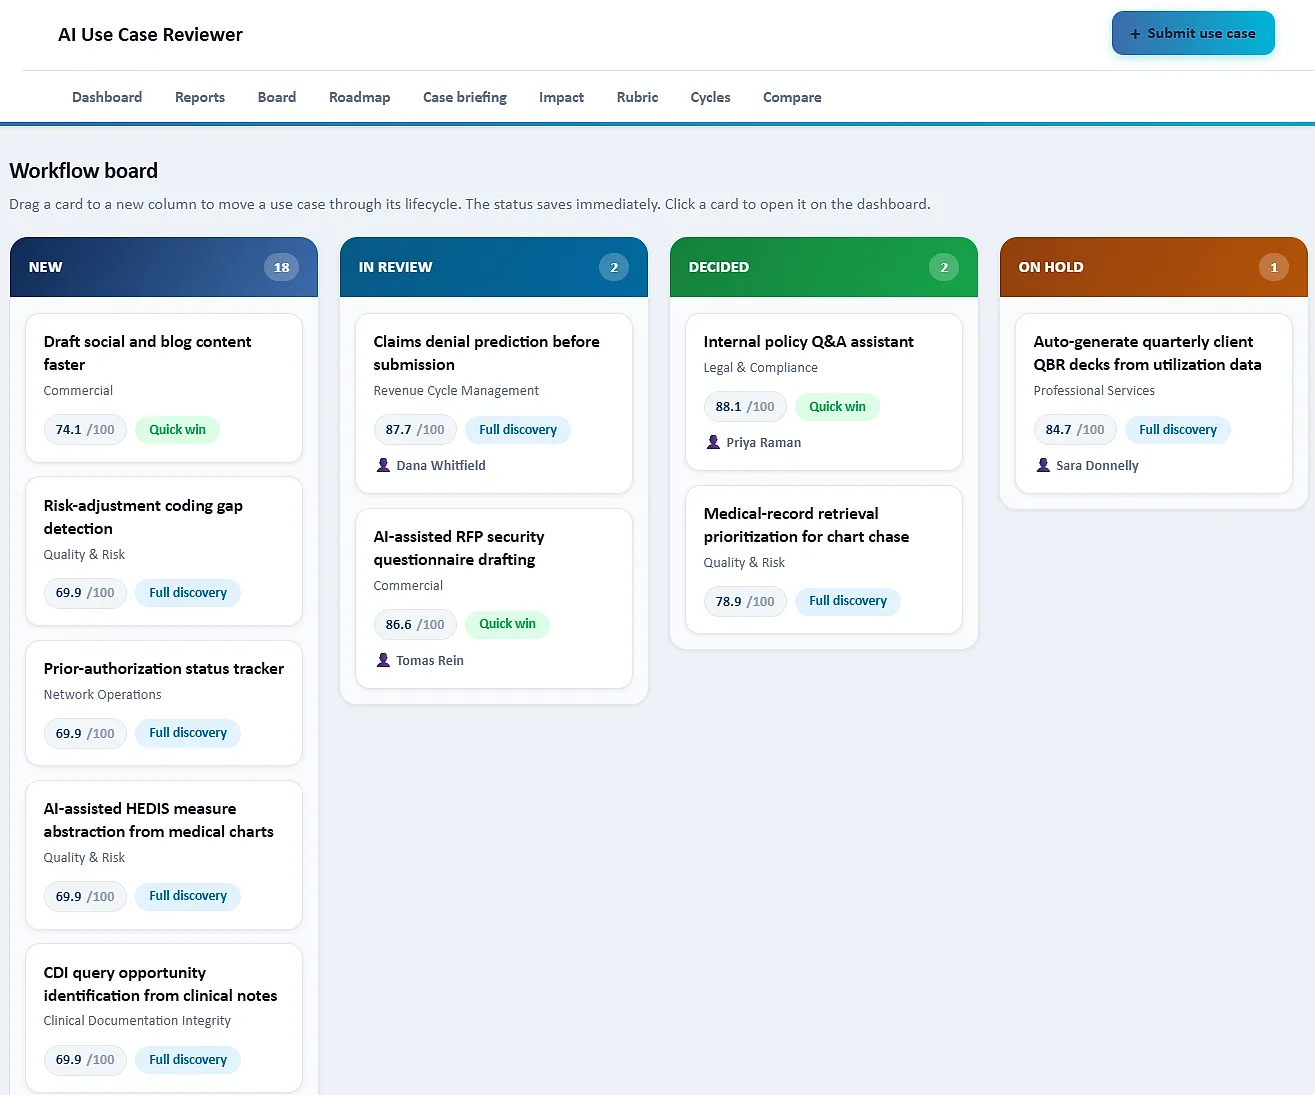Open Prior-authorization status tracker card
The image size is (1315, 1095).
point(164,703)
